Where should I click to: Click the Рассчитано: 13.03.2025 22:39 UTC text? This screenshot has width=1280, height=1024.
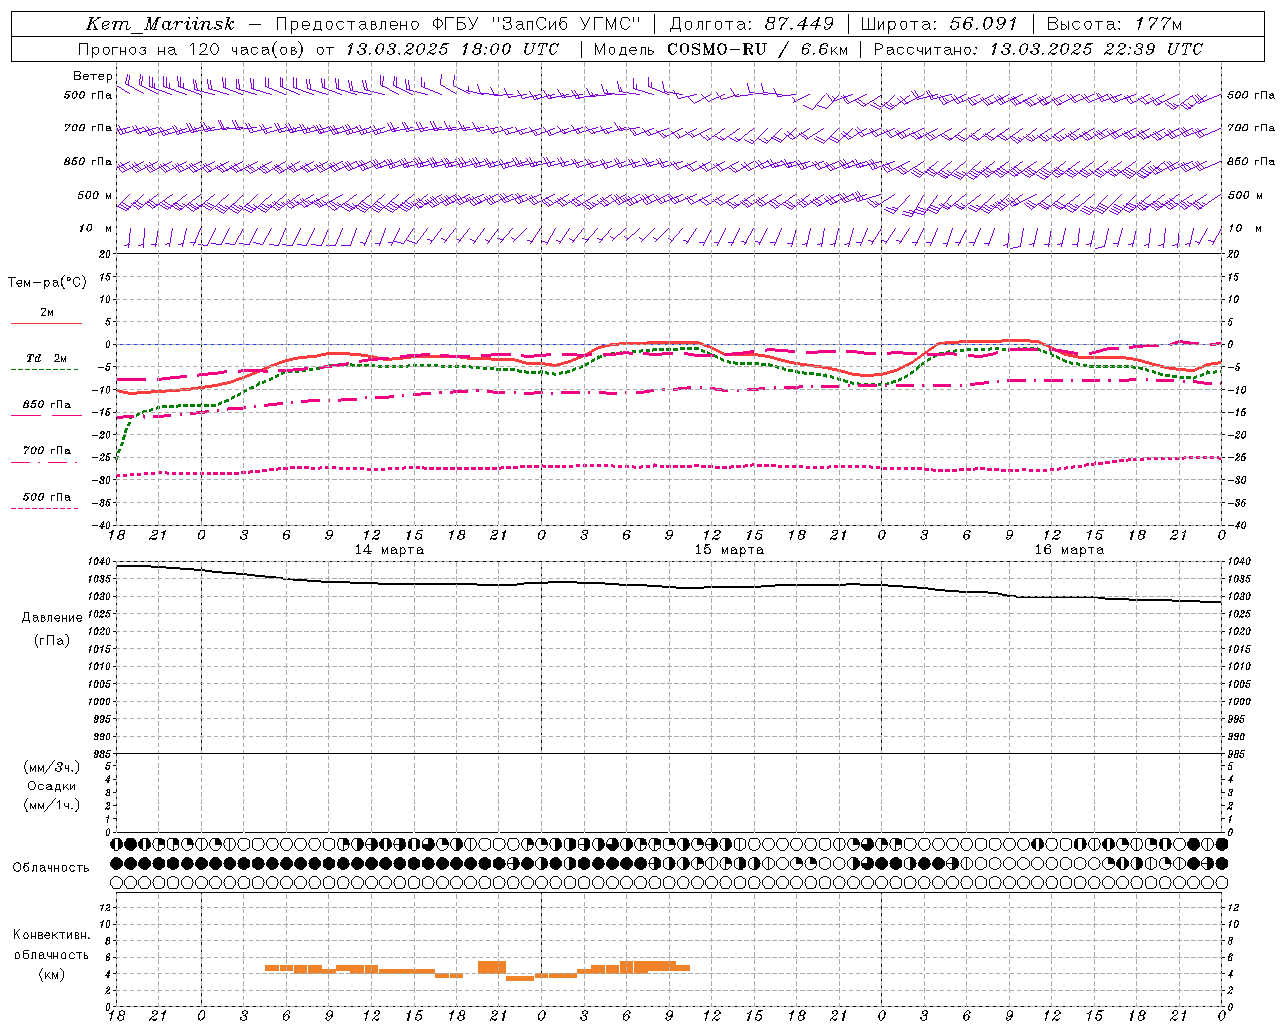tap(1038, 49)
